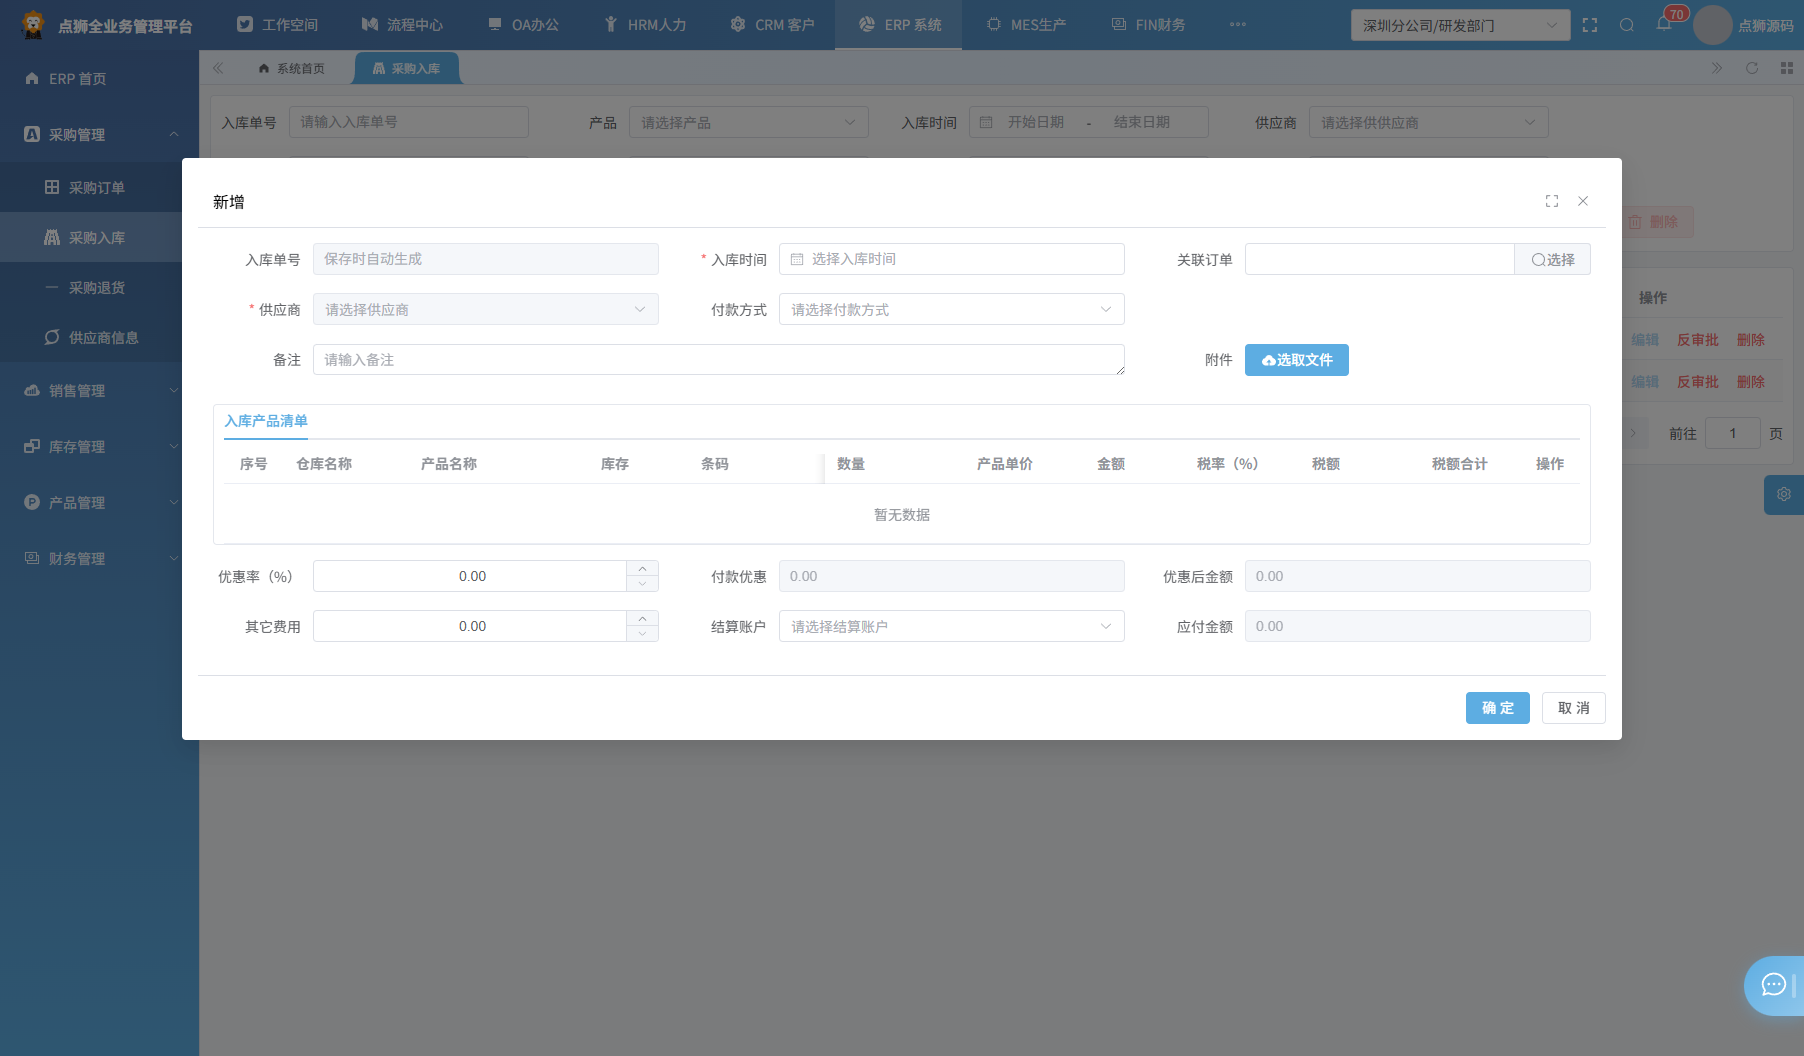Open the 产品 filter dropdown
Viewport: 1804px width, 1056px height.
(749, 122)
